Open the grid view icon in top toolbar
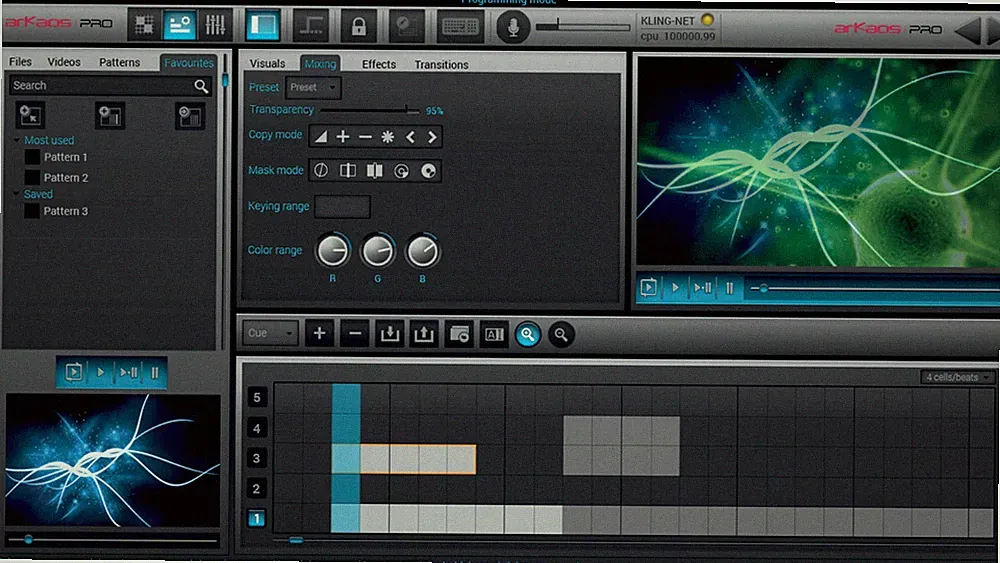 click(144, 26)
